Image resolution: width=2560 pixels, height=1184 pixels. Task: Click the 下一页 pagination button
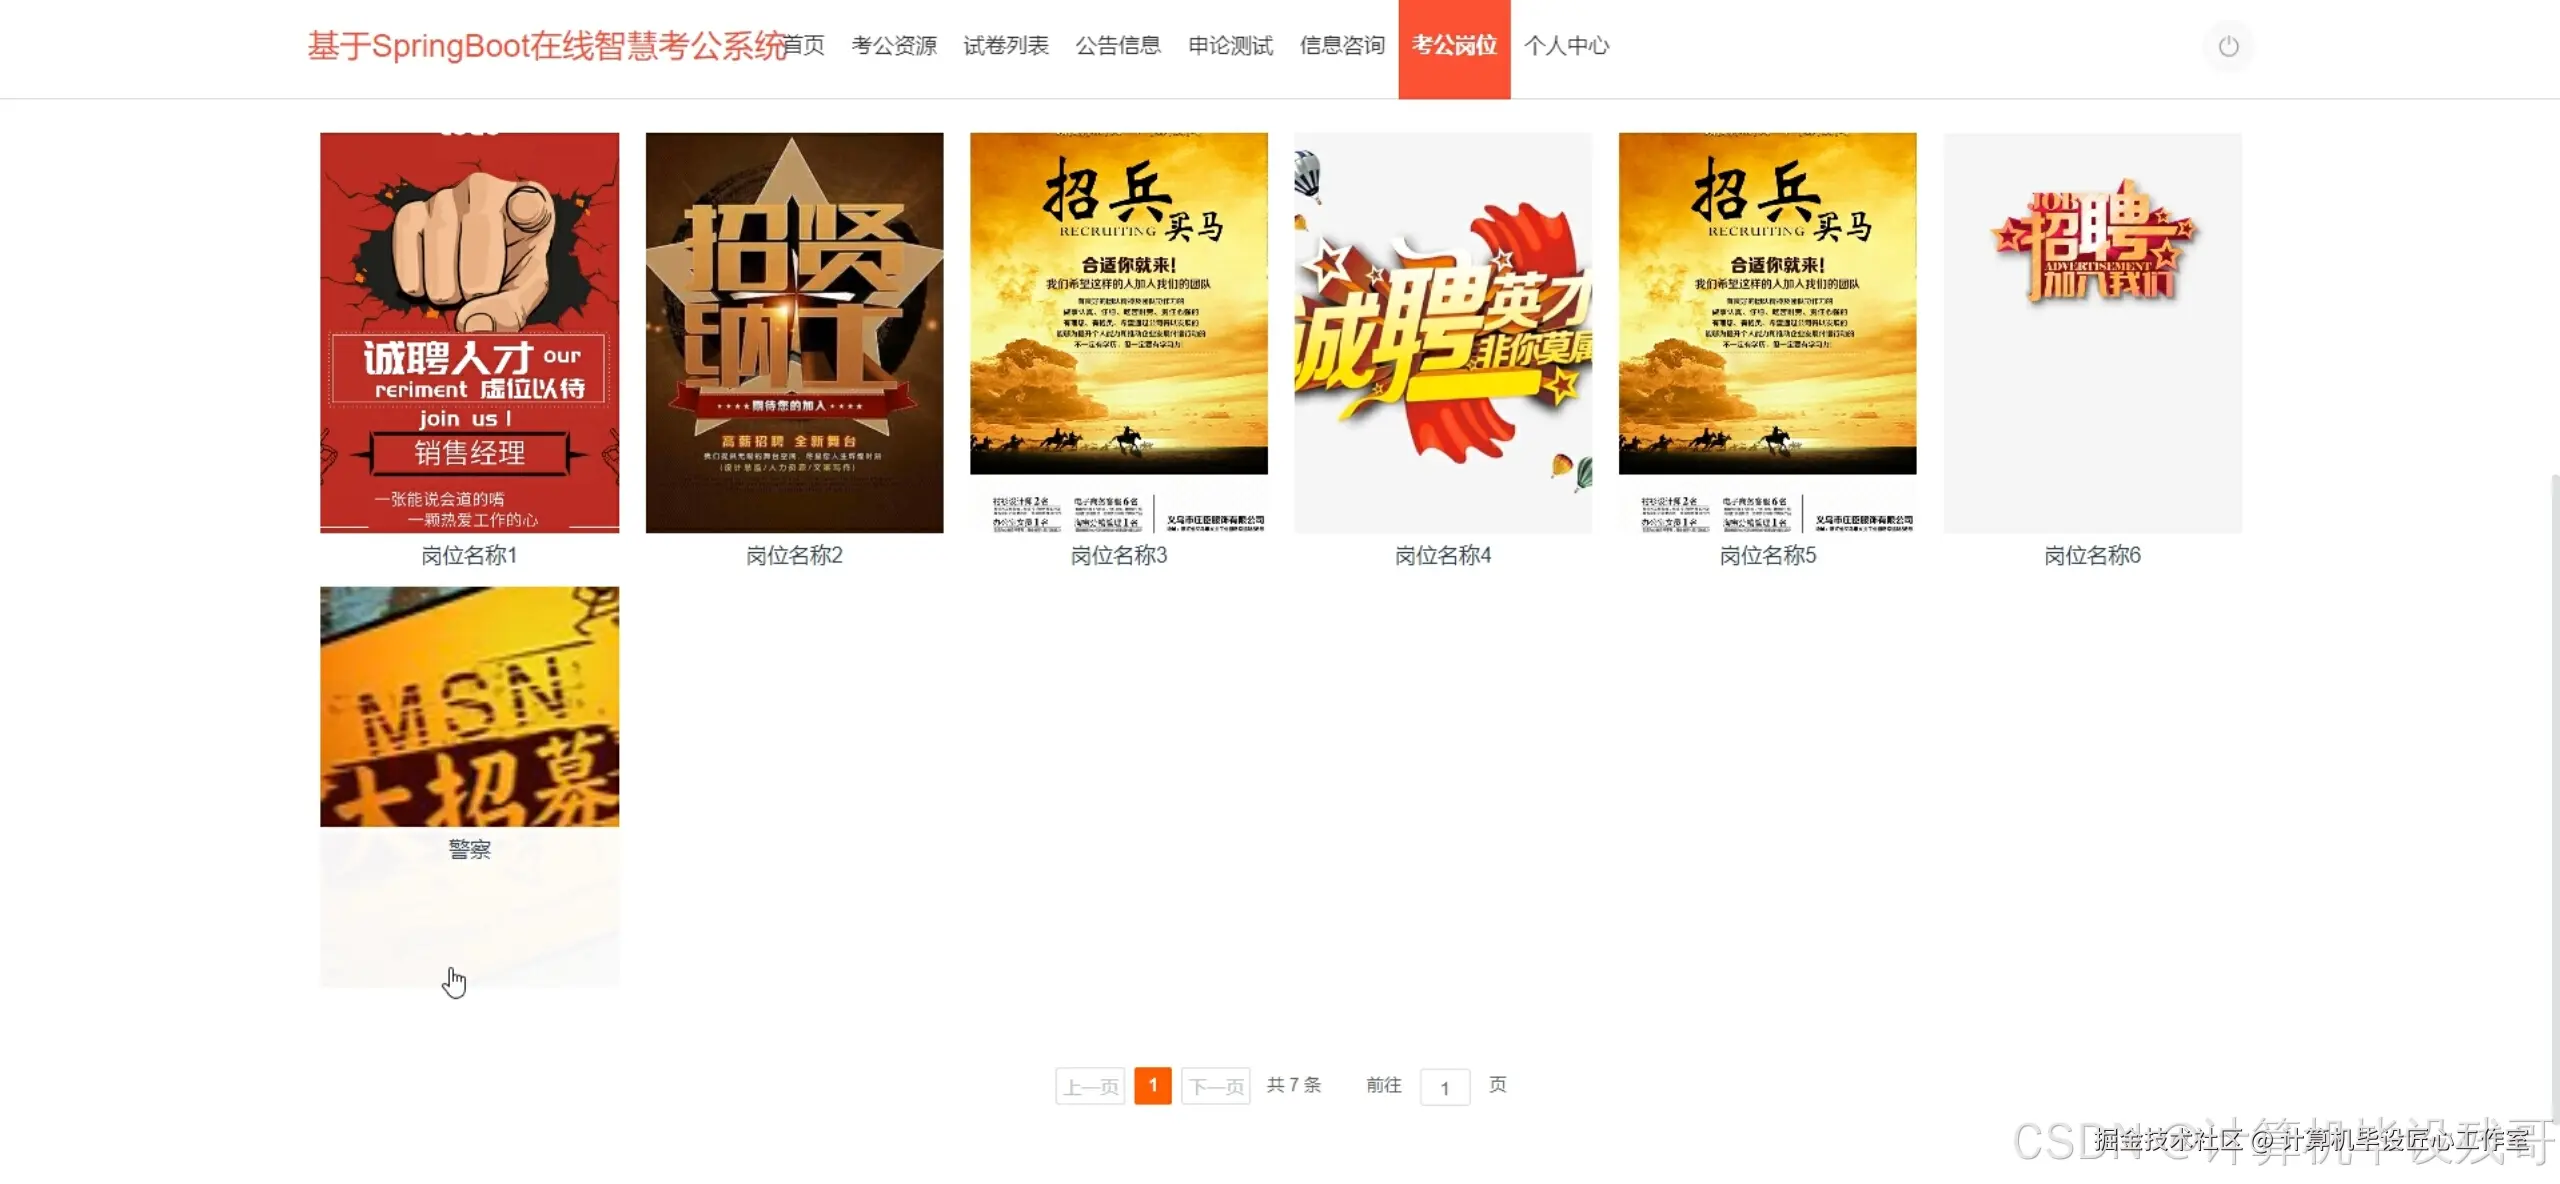[x=1216, y=1086]
